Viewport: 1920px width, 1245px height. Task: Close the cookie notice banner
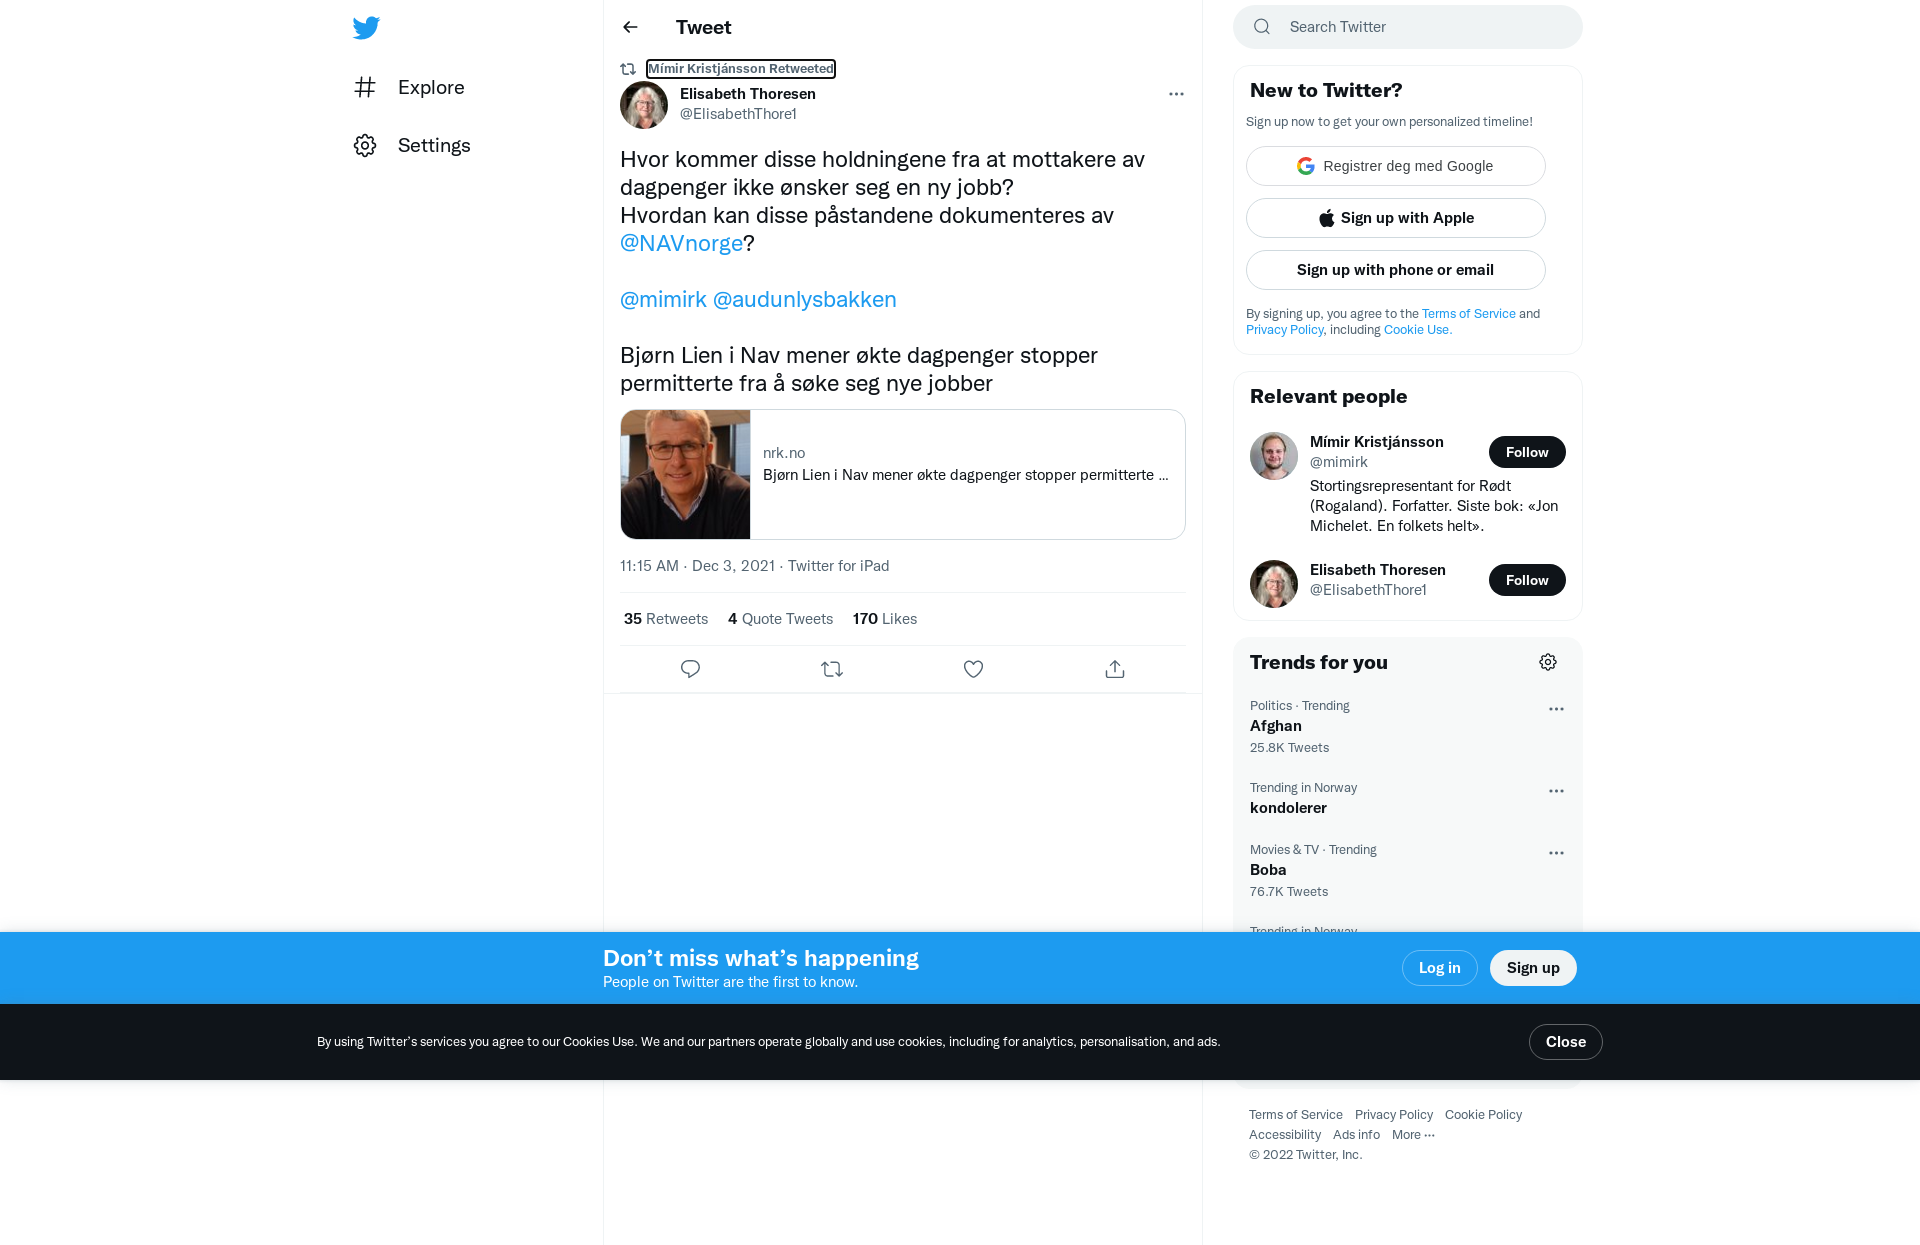click(1565, 1042)
